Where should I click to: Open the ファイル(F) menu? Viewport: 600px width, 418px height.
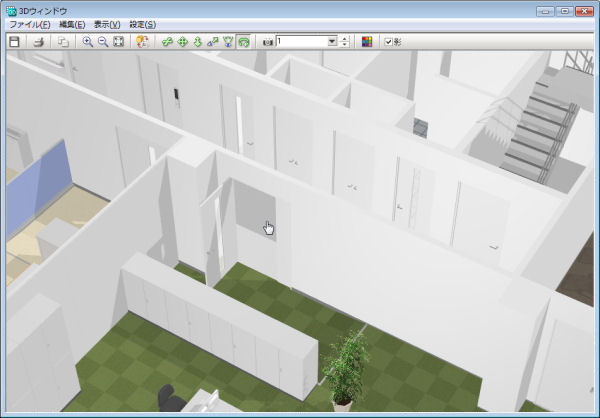pos(29,23)
